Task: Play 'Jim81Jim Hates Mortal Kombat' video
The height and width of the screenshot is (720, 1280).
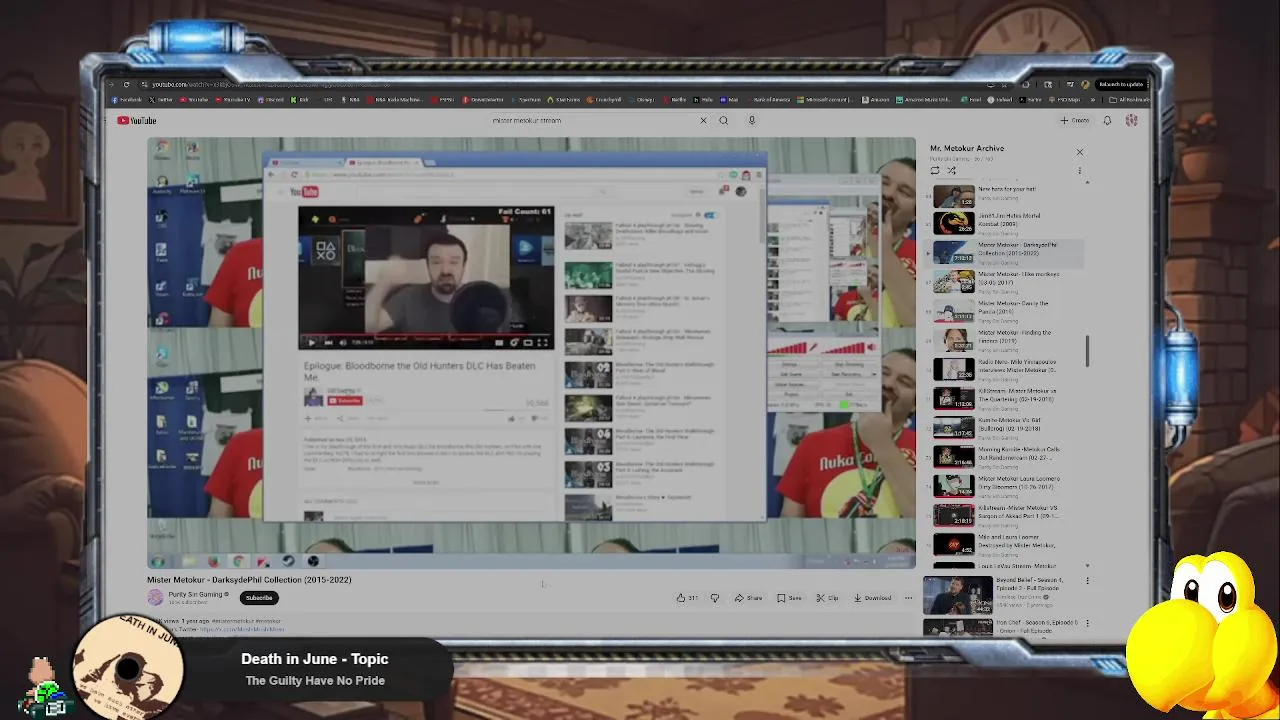Action: [1002, 223]
